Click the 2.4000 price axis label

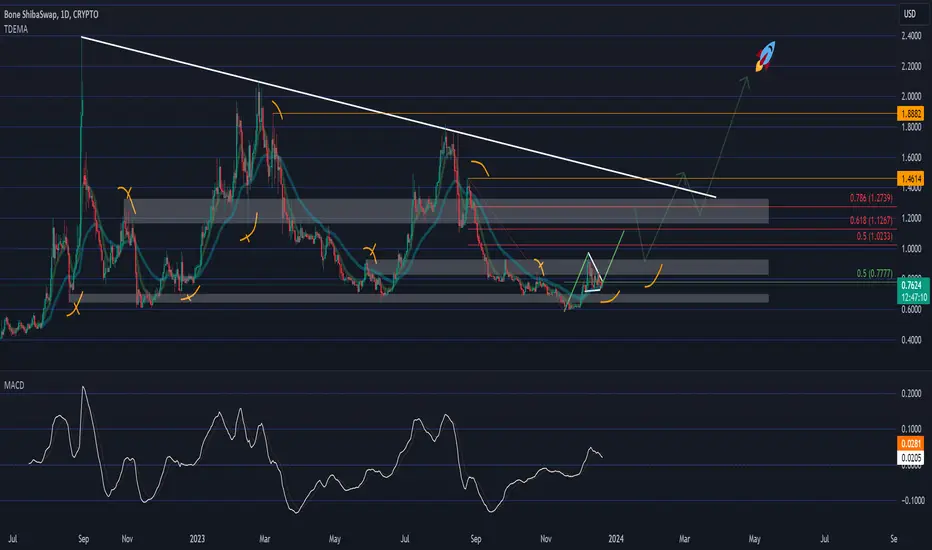pyautogui.click(x=911, y=36)
